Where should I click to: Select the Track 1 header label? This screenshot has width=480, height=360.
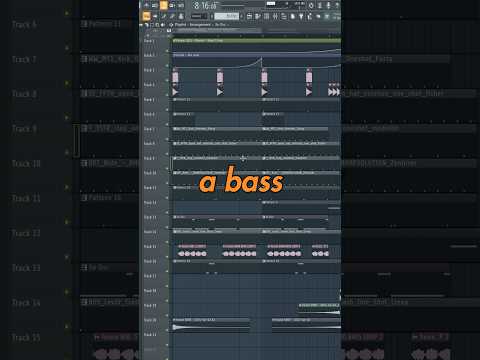pos(149,41)
